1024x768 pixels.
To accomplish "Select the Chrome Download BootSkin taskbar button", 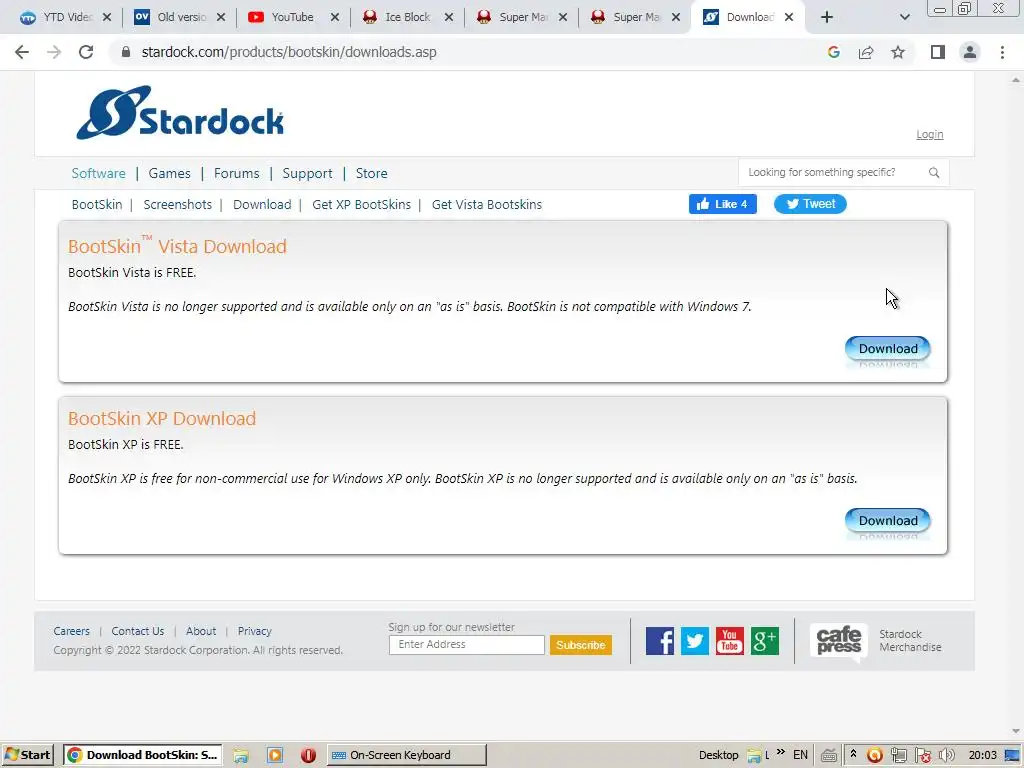I will click(143, 755).
